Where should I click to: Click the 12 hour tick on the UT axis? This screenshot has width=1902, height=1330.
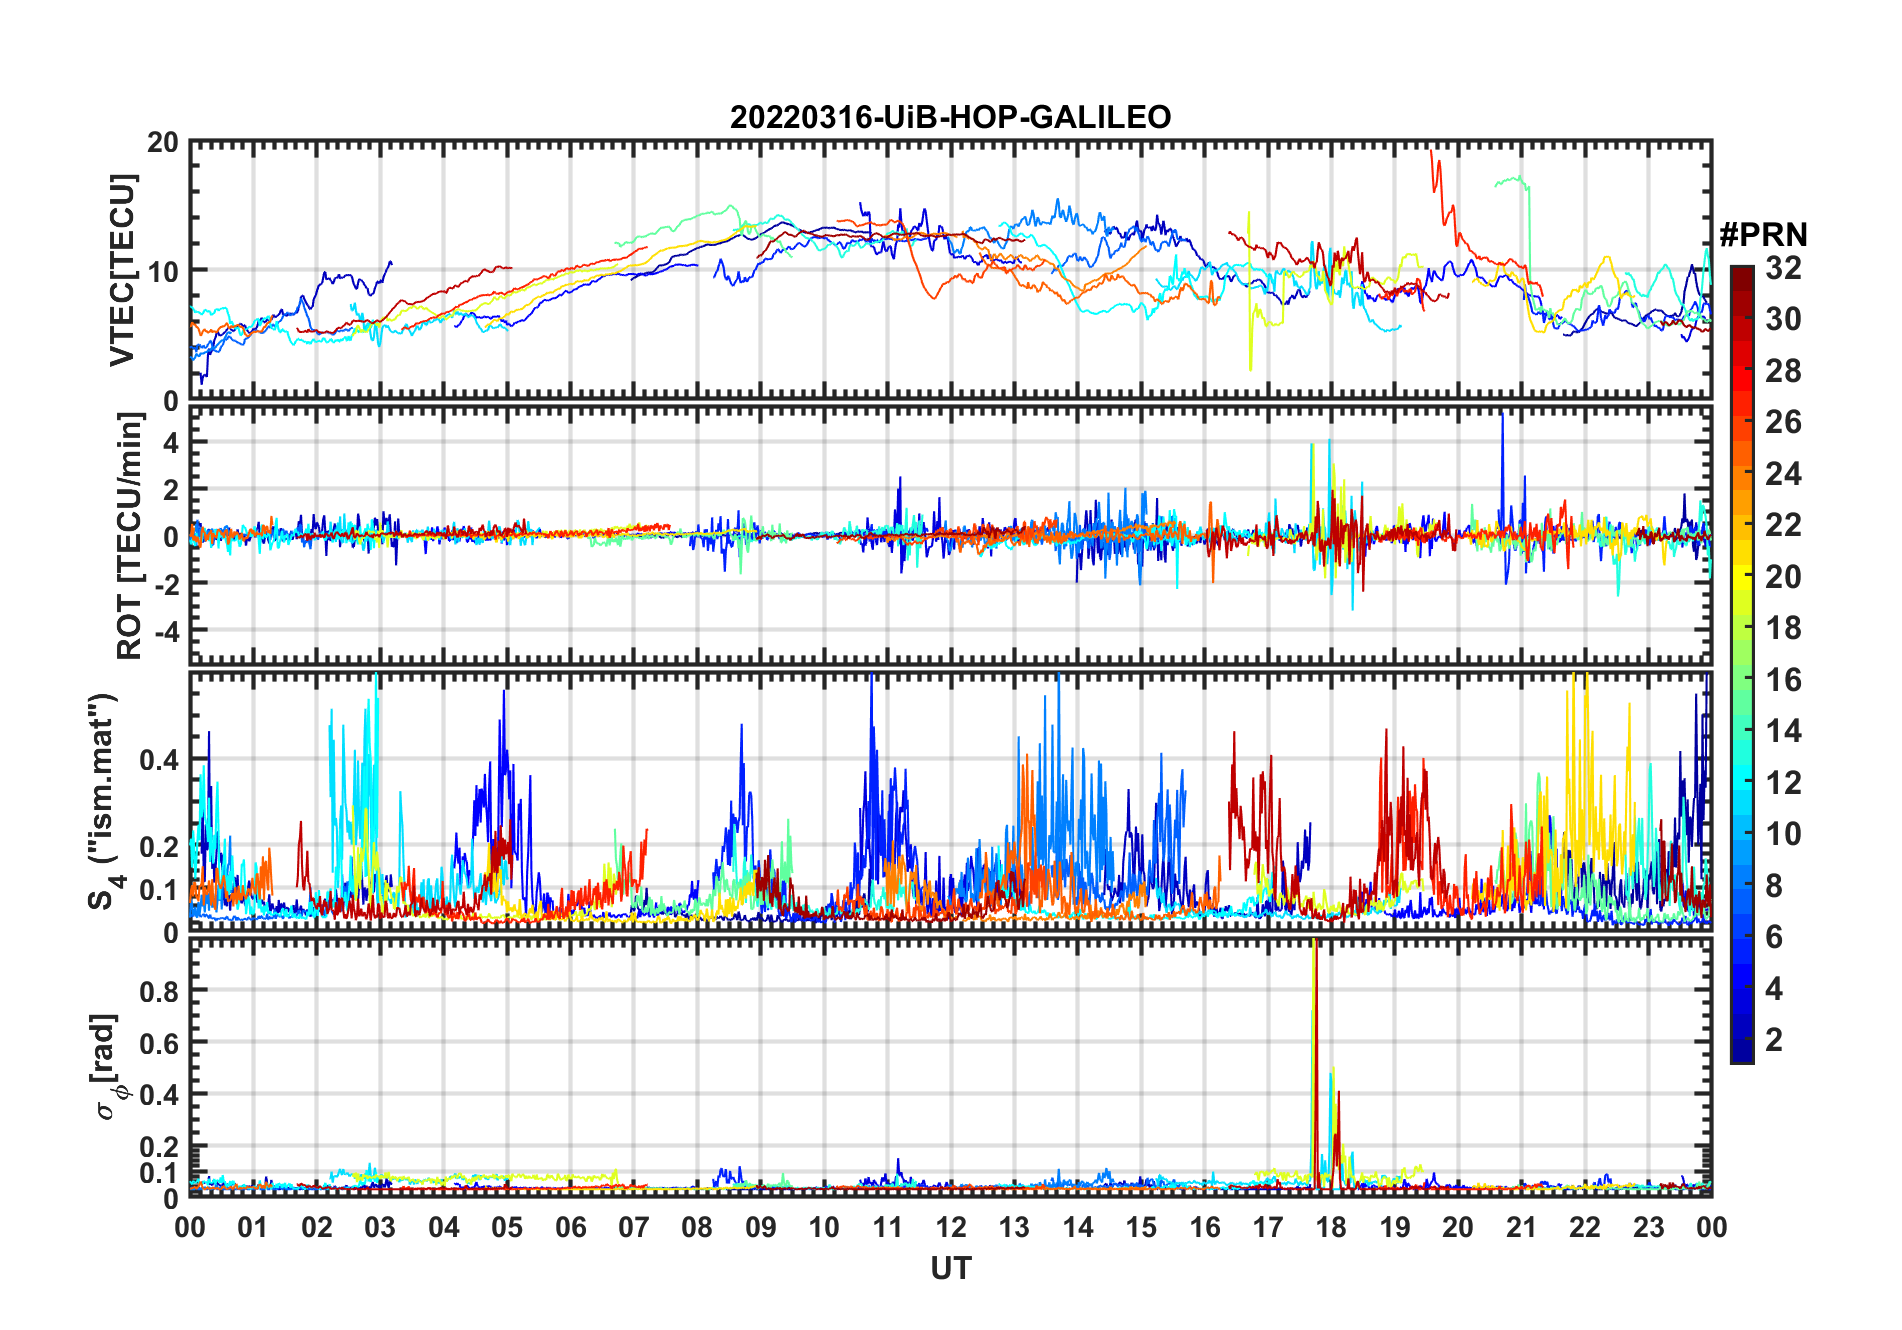pyautogui.click(x=951, y=1227)
